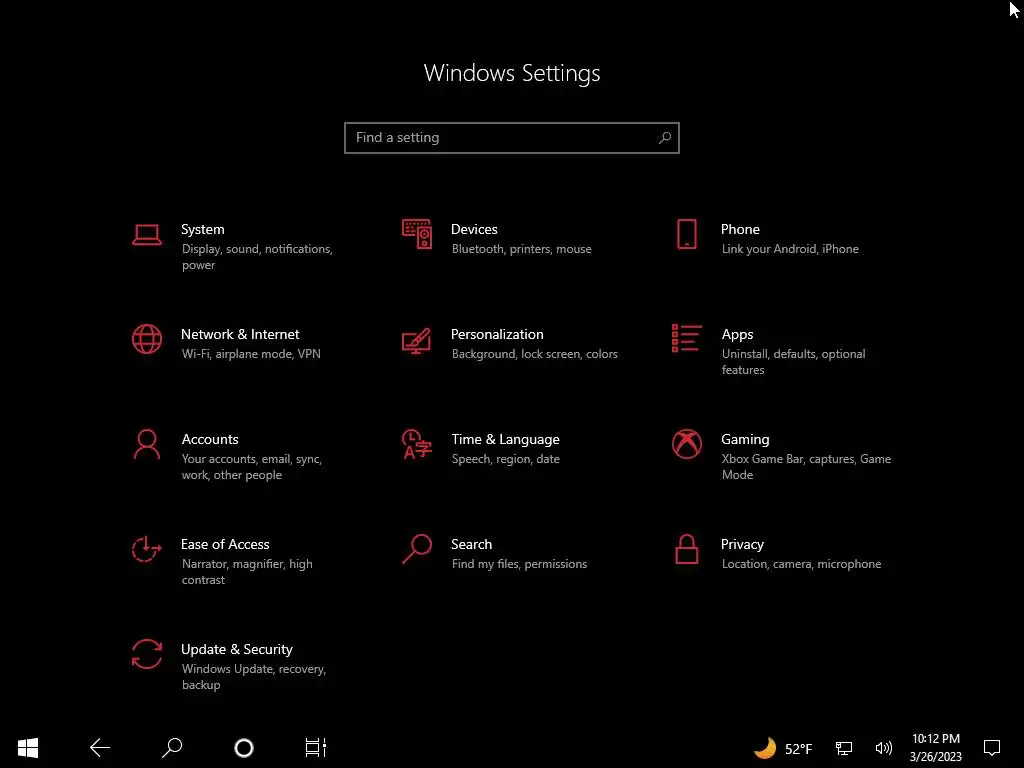Click the volume speaker tray icon

pyautogui.click(x=884, y=748)
